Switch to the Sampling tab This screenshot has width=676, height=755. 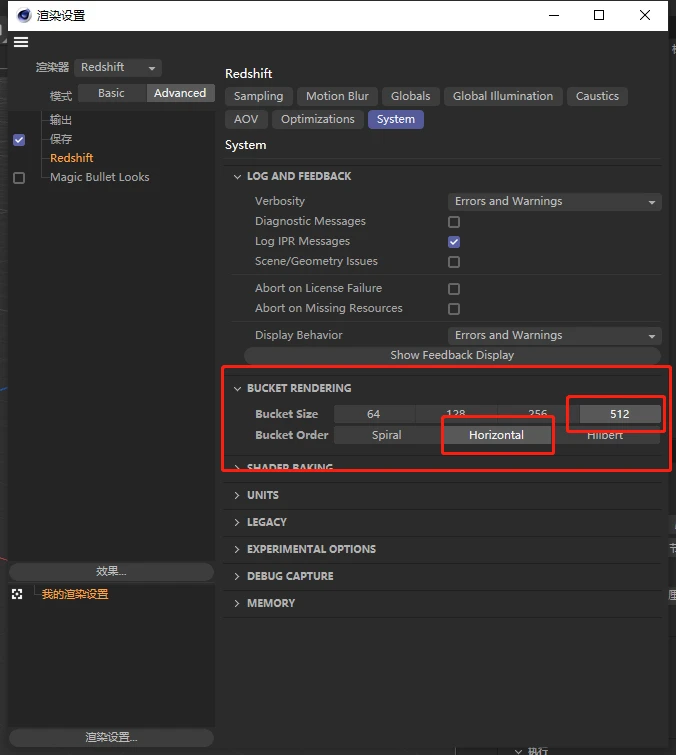coord(258,97)
